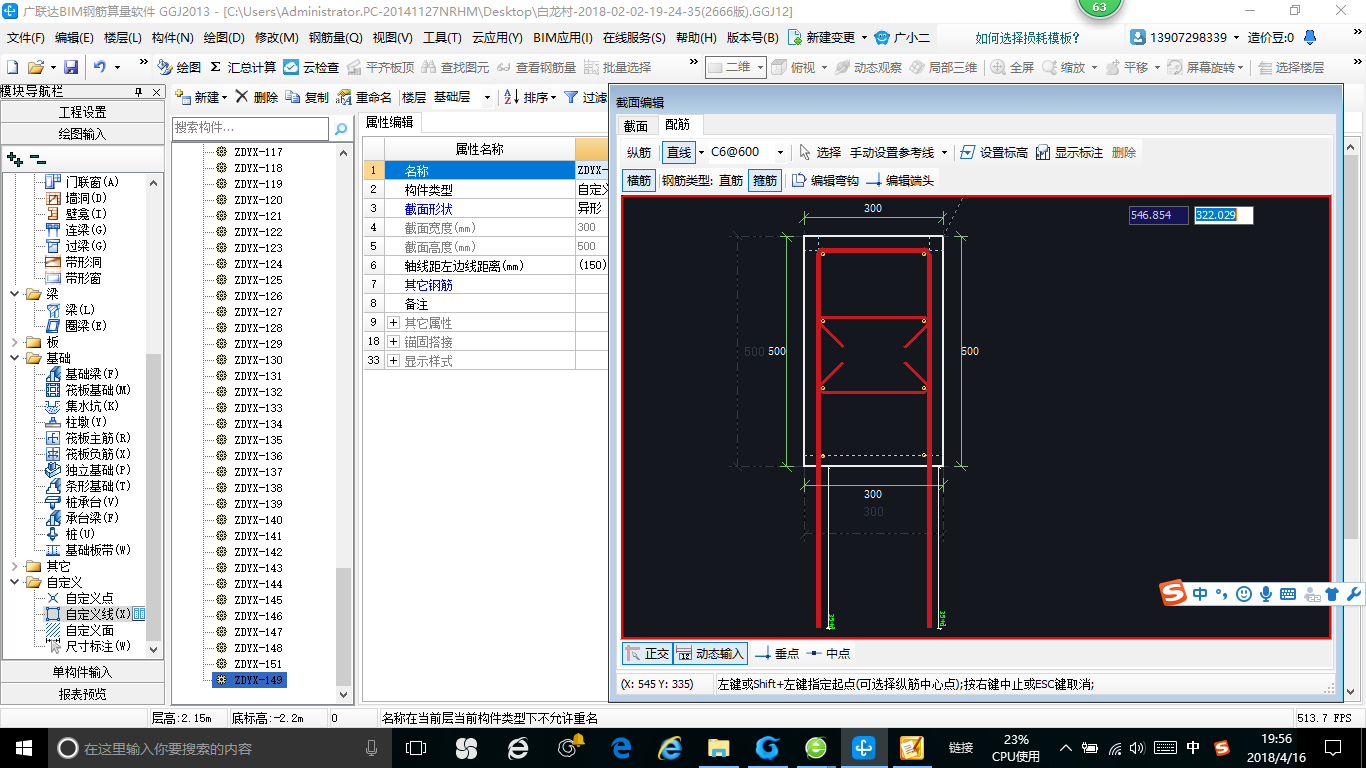This screenshot has height=768, width=1366.
Task: Click 局部三维 partial 3D tool
Action: click(943, 67)
